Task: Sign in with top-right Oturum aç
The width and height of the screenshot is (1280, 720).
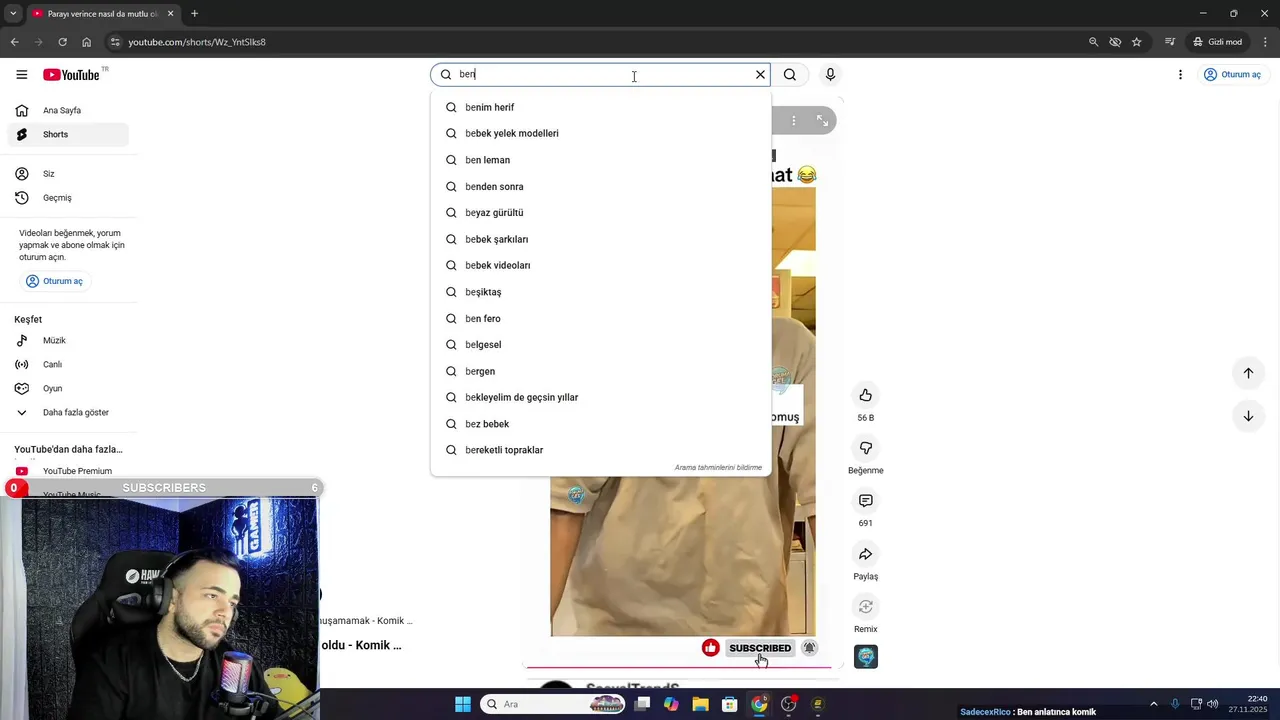Action: click(x=1232, y=75)
